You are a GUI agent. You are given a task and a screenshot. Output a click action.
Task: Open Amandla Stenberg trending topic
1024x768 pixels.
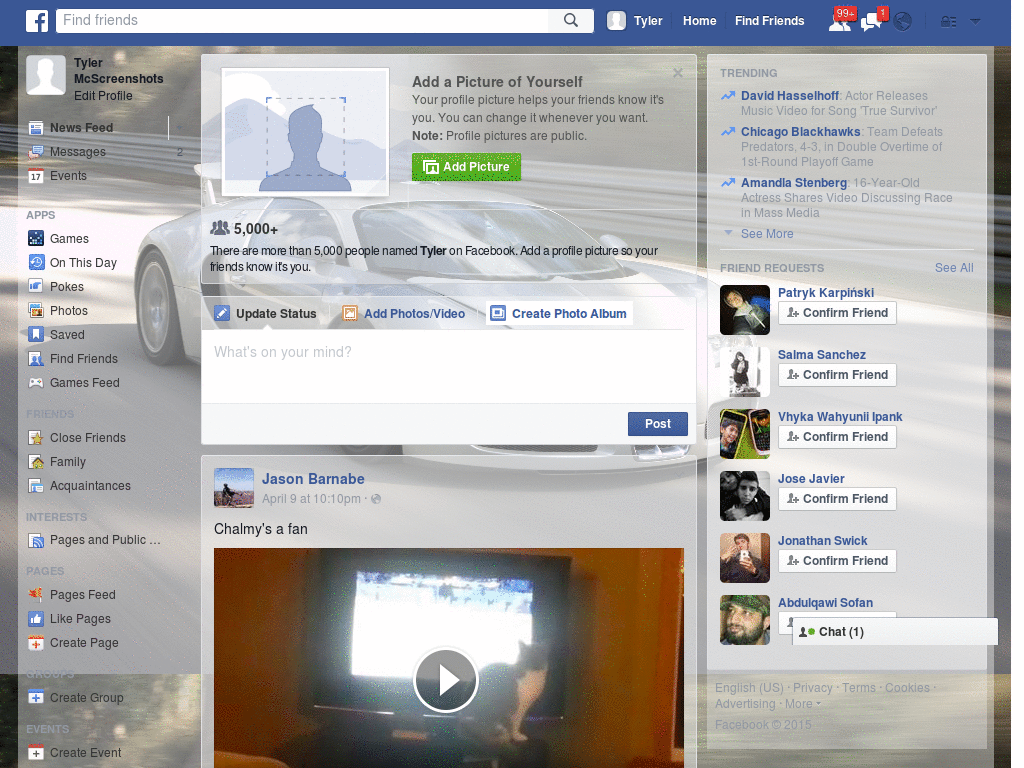click(793, 183)
